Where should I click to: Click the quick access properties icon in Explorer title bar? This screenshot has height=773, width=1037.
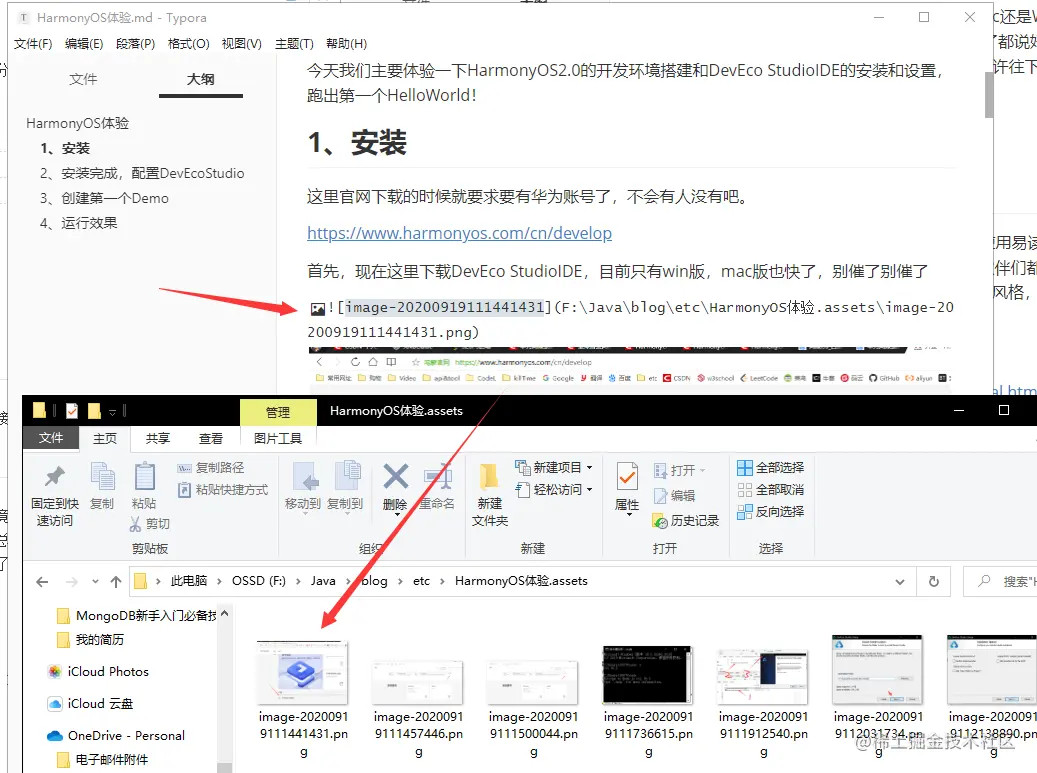(x=72, y=411)
